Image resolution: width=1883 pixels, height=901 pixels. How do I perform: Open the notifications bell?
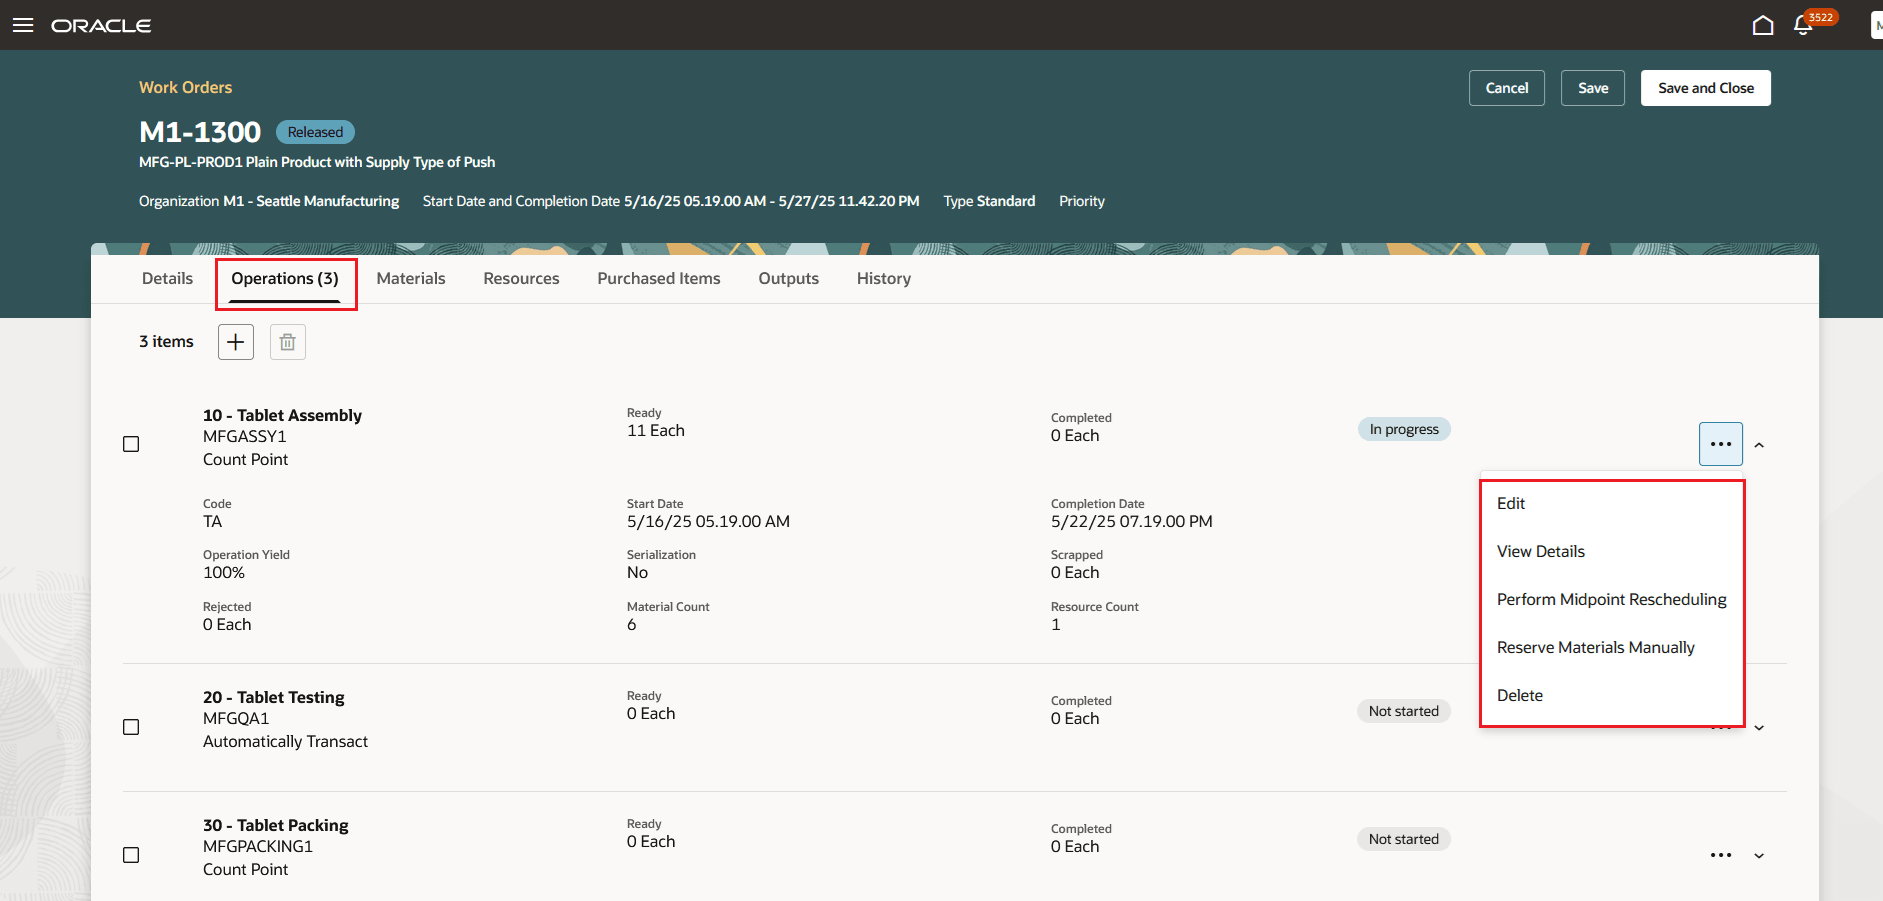(1803, 25)
